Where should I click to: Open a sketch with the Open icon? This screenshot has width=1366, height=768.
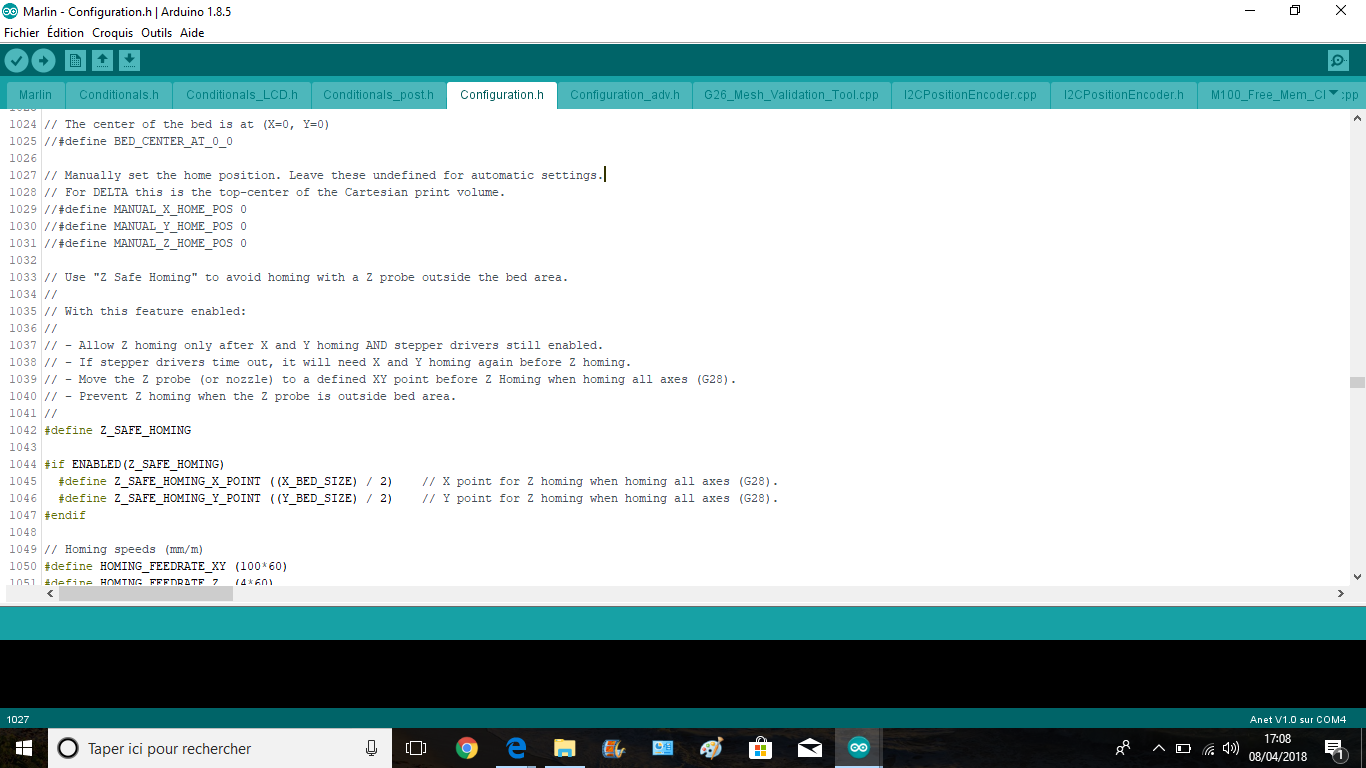(x=102, y=61)
